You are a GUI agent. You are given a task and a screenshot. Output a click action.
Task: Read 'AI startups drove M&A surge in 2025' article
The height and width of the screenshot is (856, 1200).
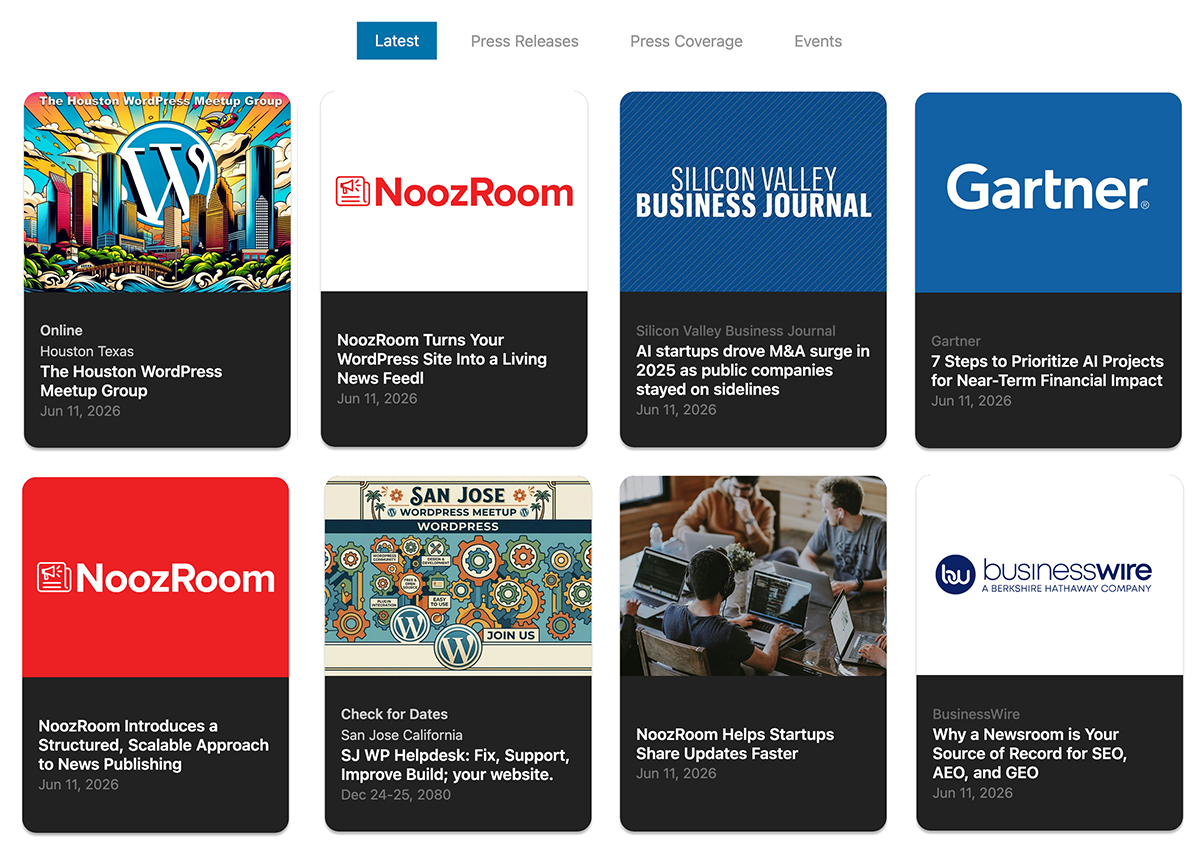coord(753,370)
